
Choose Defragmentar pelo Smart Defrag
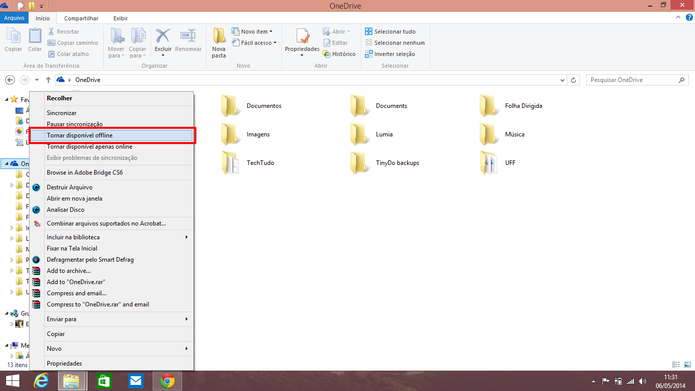click(x=112, y=259)
